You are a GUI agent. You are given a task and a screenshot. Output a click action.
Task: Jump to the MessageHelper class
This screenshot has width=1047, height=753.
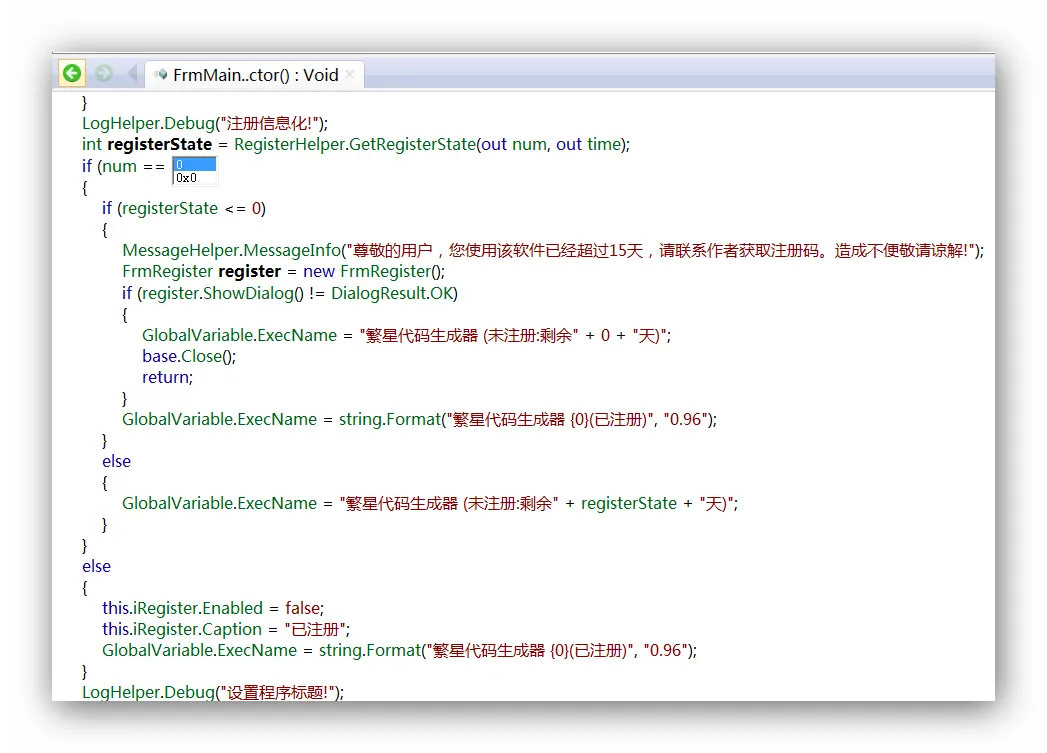click(181, 250)
